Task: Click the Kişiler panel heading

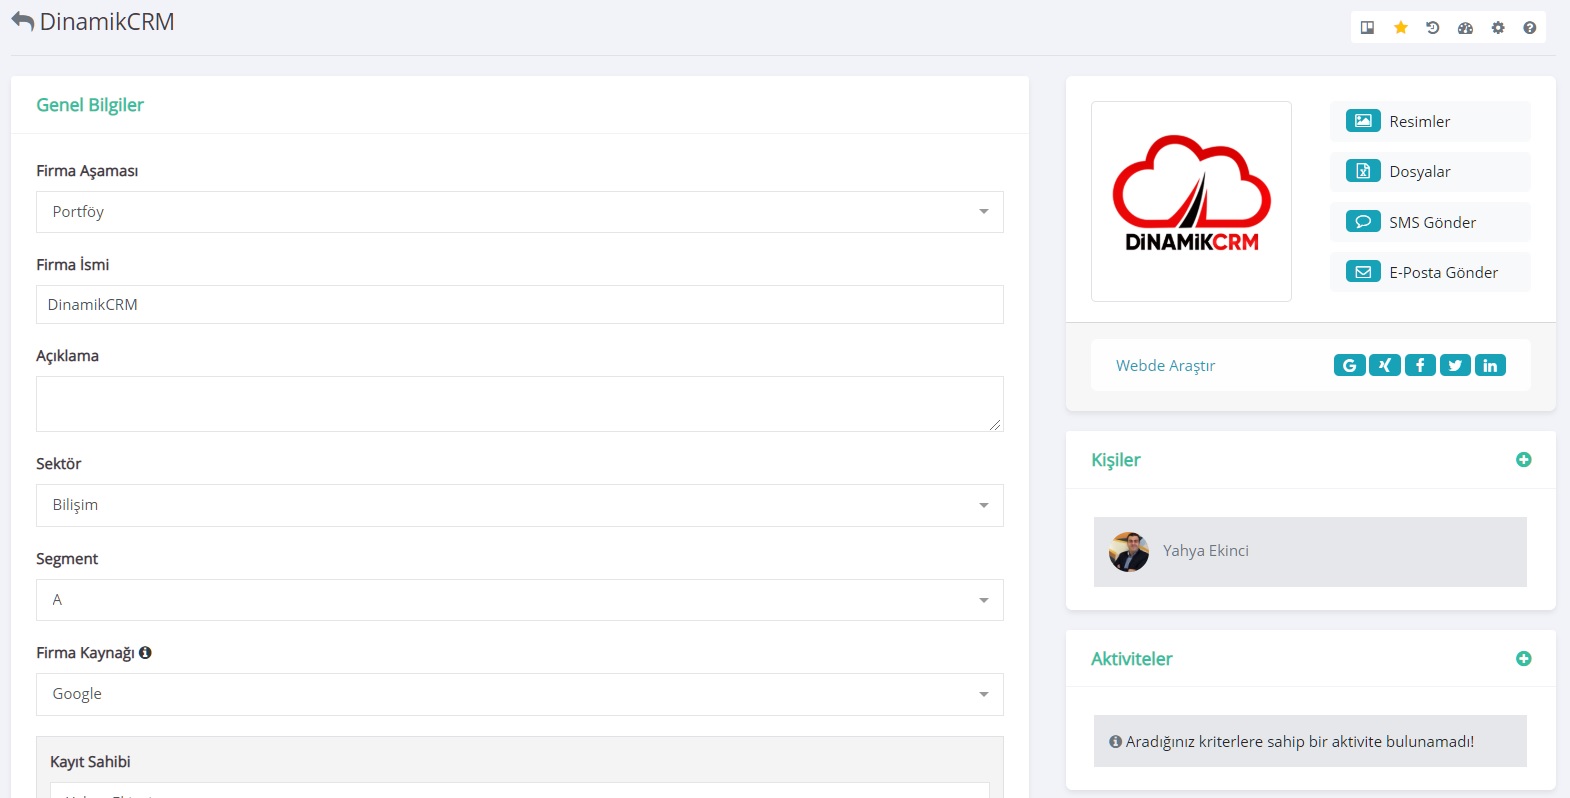Action: pos(1116,460)
